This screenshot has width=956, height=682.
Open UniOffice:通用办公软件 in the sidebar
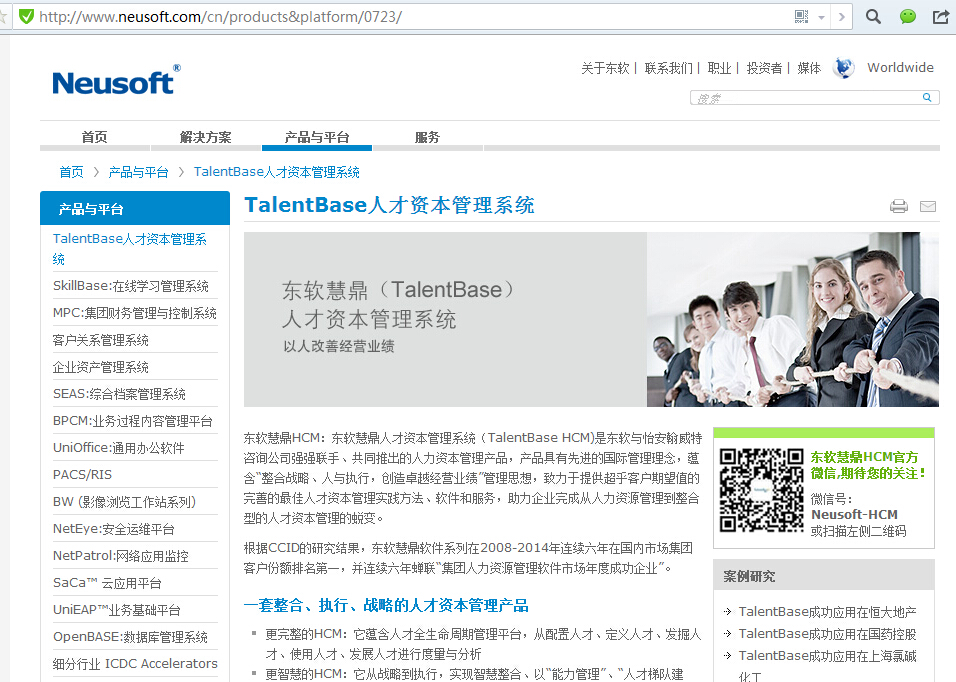(118, 448)
